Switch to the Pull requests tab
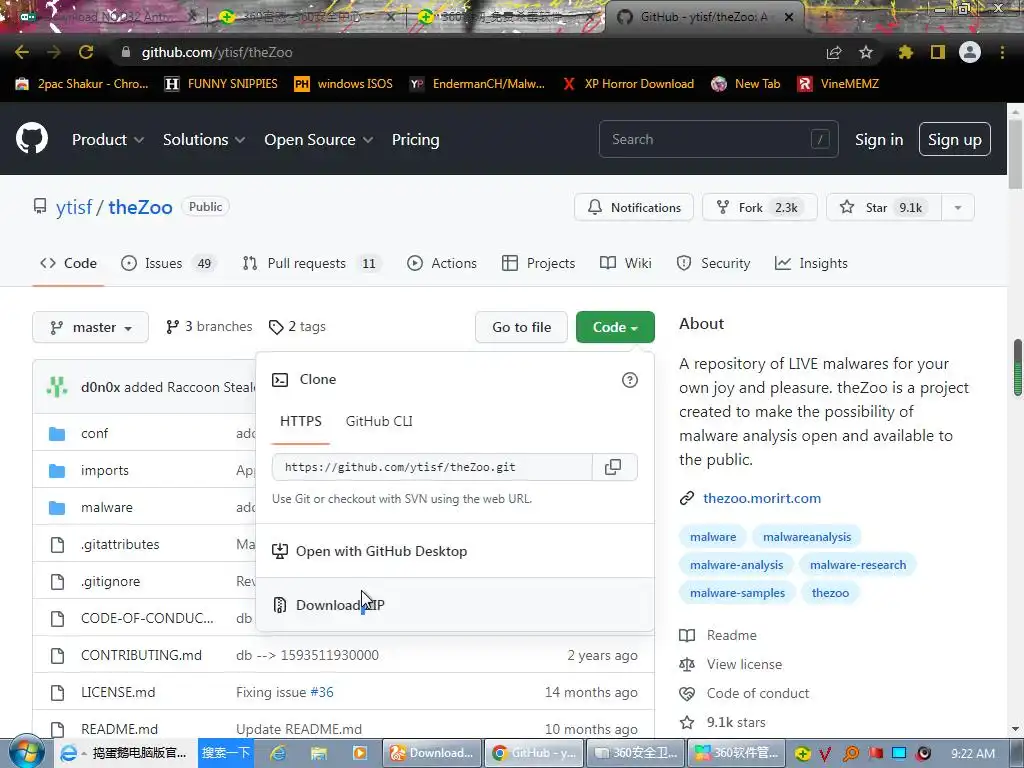This screenshot has width=1024, height=768. tap(312, 263)
